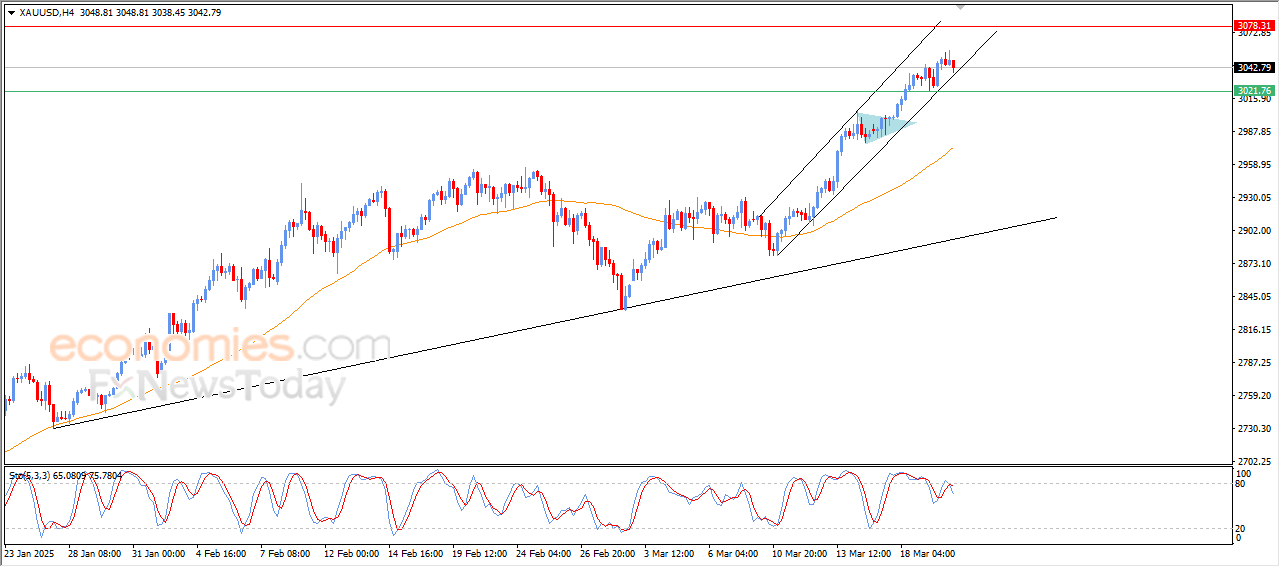Click the 7 Feb 08:00 time label
1280x567 pixels.
[284, 552]
